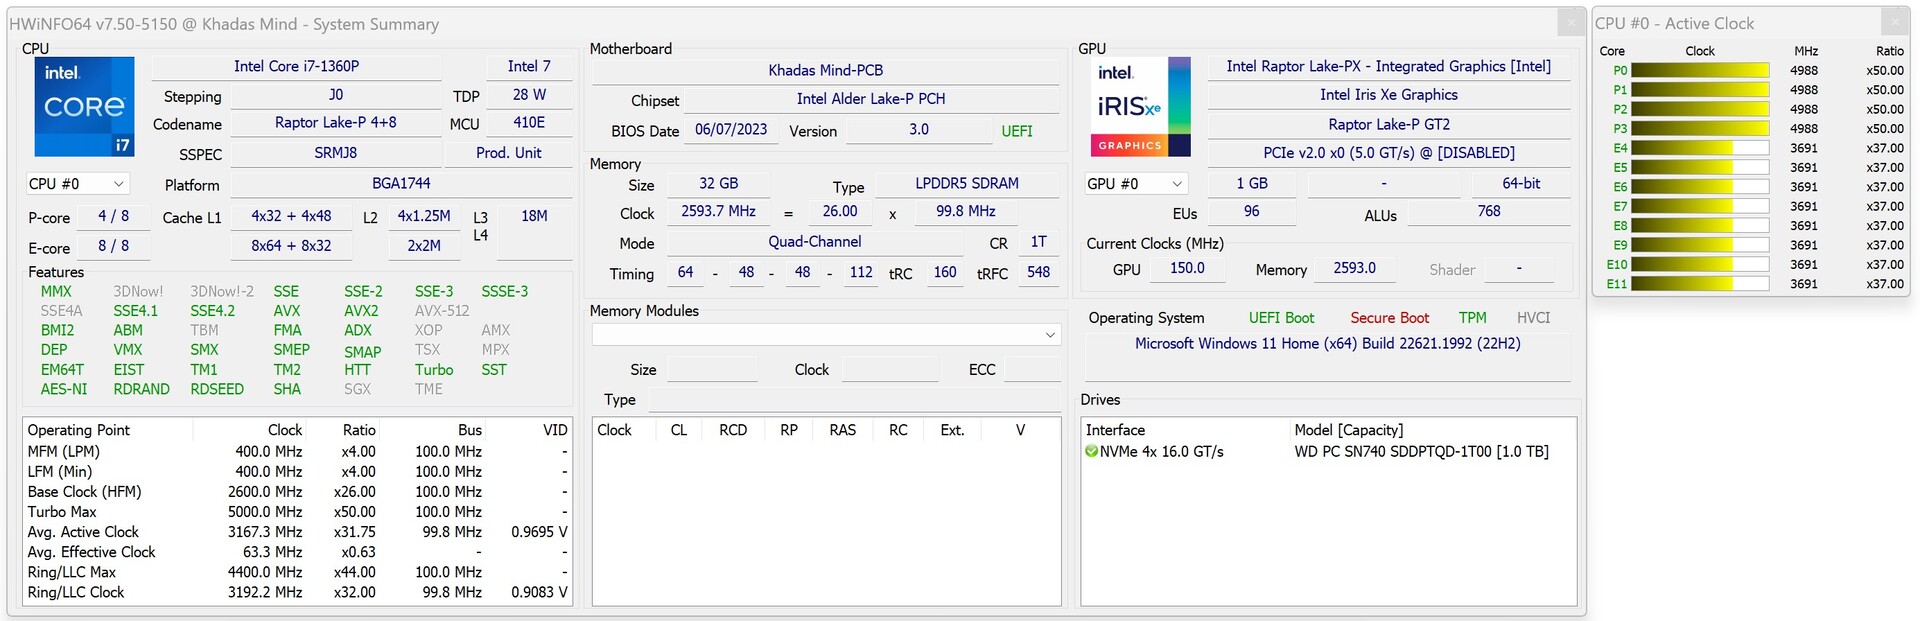Click the green NVMe drive status icon
Viewport: 1920px width, 621px height.
click(1091, 452)
